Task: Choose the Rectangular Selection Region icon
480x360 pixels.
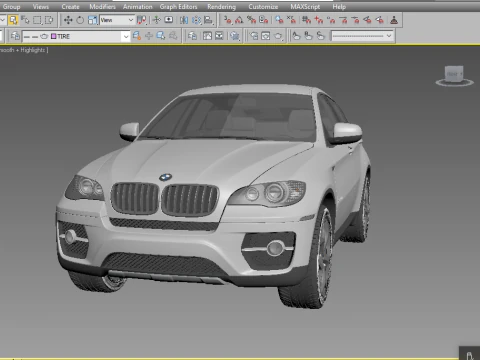Action: click(x=37, y=20)
